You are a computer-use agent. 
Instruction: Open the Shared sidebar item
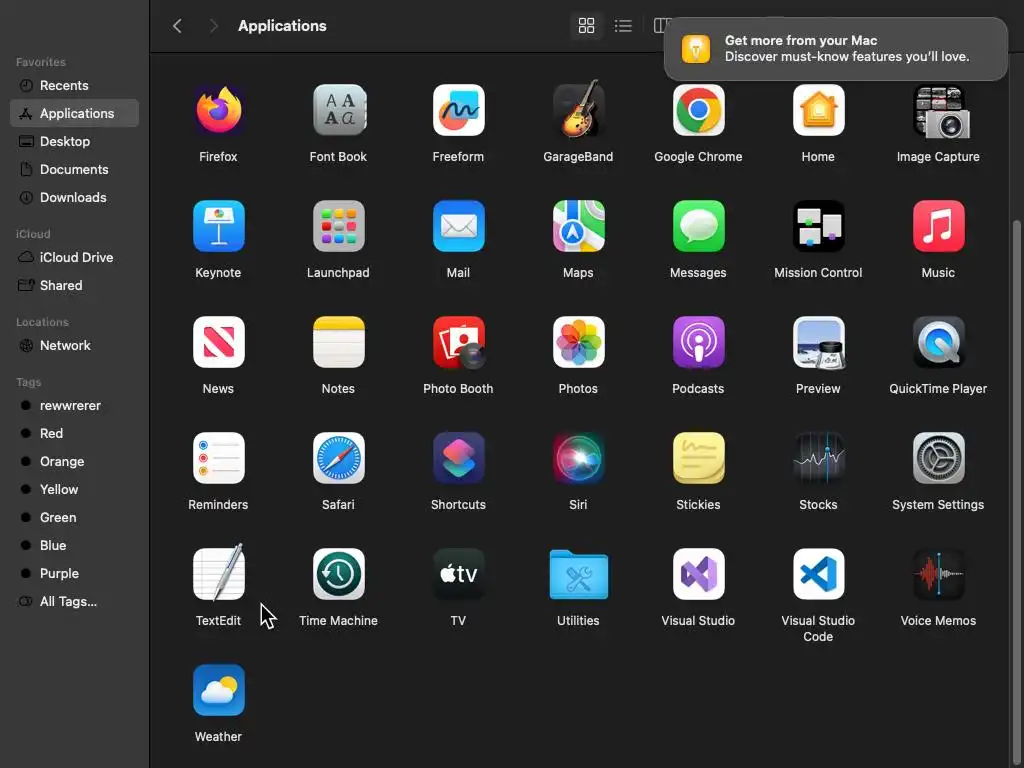click(x=74, y=285)
